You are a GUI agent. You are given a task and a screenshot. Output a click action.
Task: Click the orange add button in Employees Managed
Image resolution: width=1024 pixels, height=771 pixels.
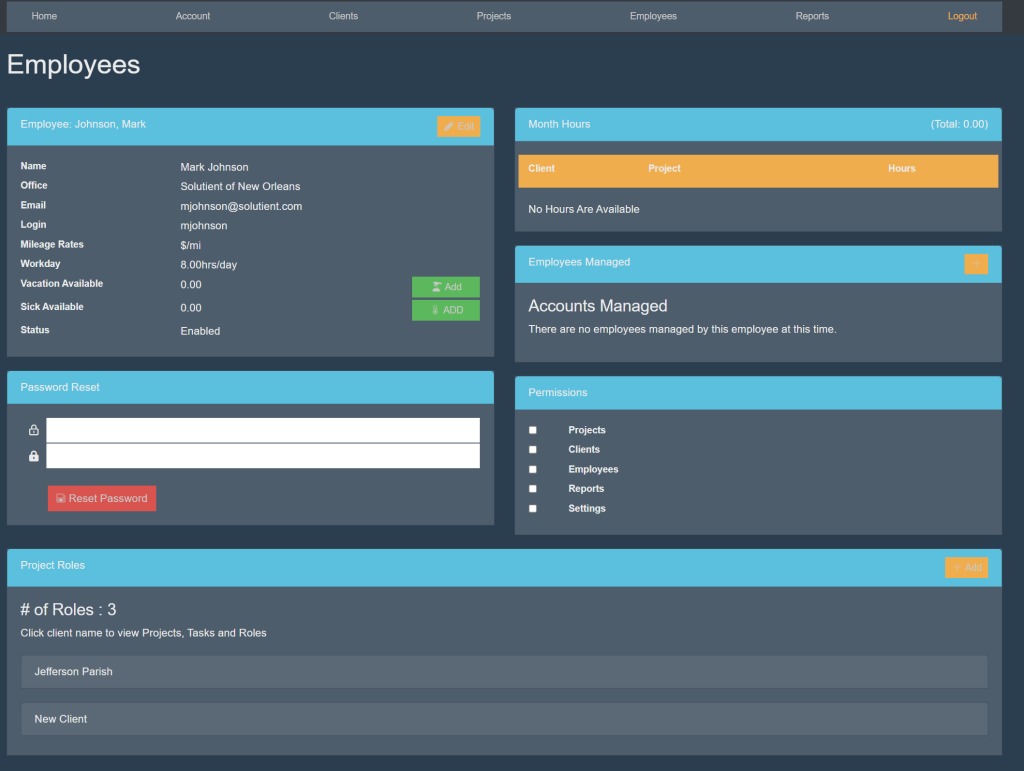coord(975,264)
